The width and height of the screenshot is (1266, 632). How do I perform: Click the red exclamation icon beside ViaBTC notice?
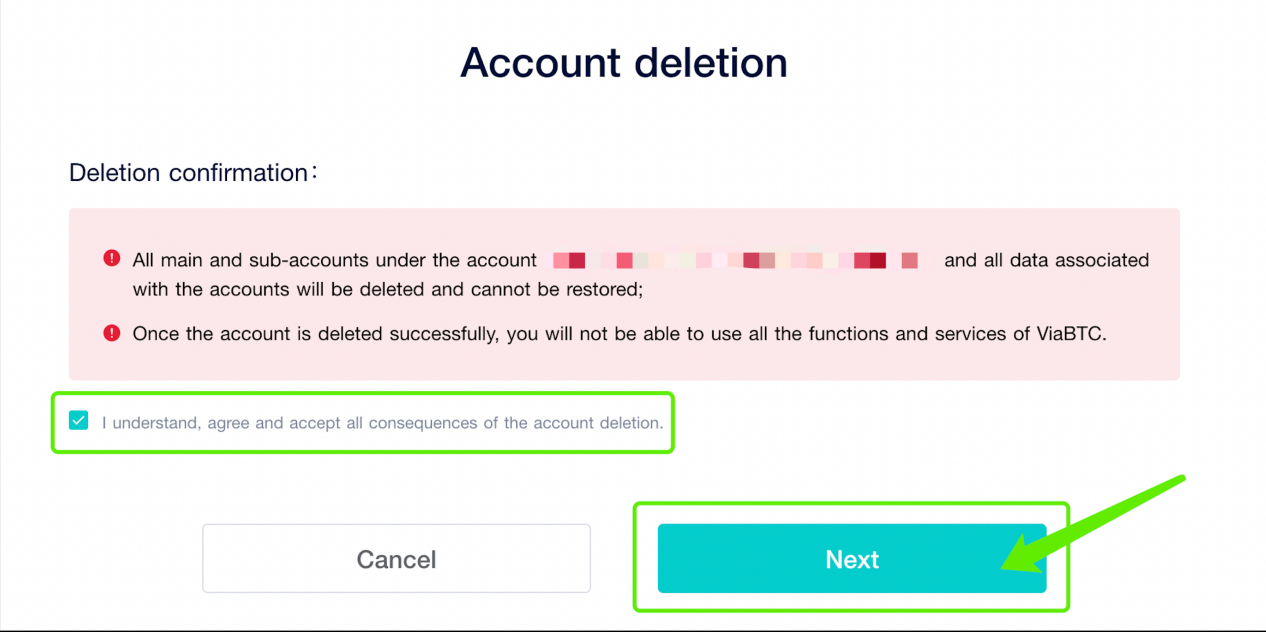[111, 333]
